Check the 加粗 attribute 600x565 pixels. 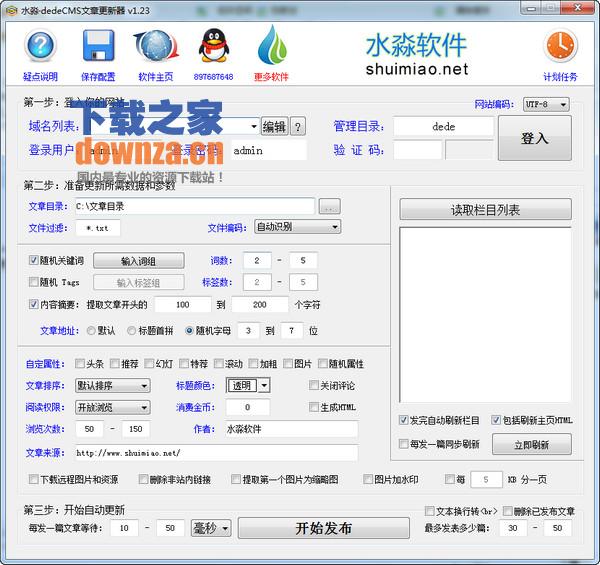click(253, 363)
